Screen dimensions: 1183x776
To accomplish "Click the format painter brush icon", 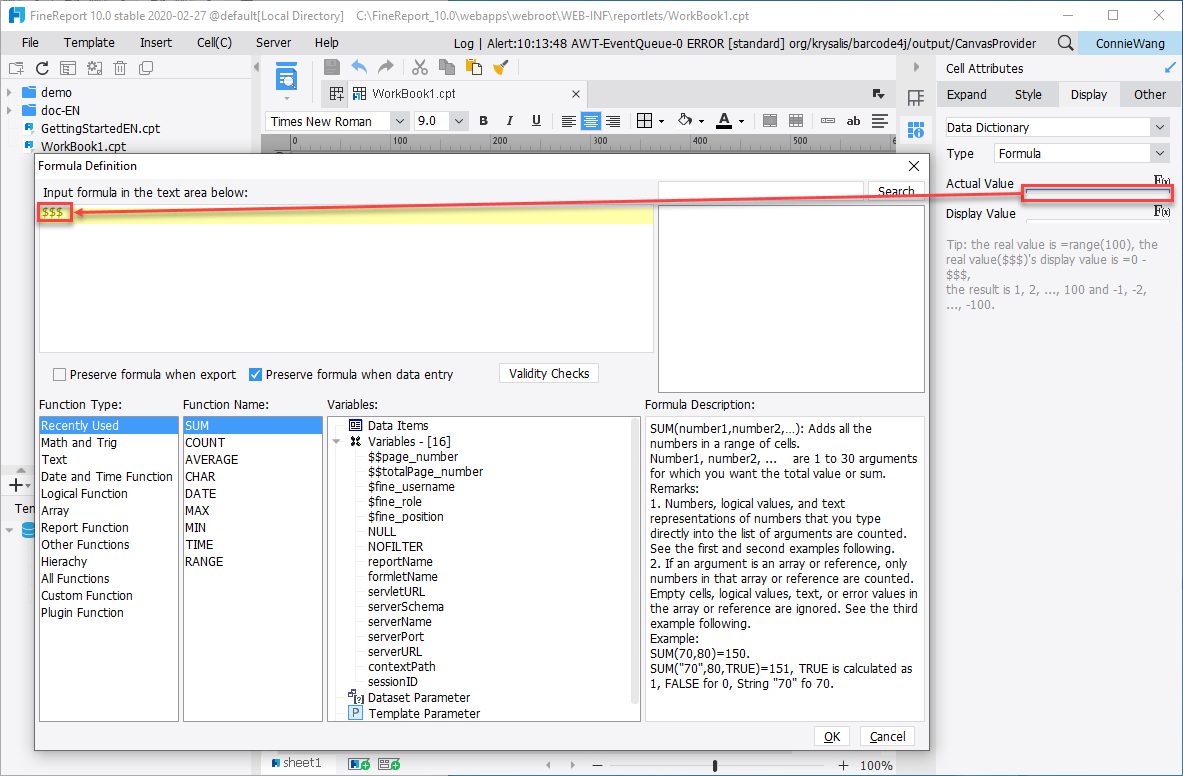I will click(500, 67).
